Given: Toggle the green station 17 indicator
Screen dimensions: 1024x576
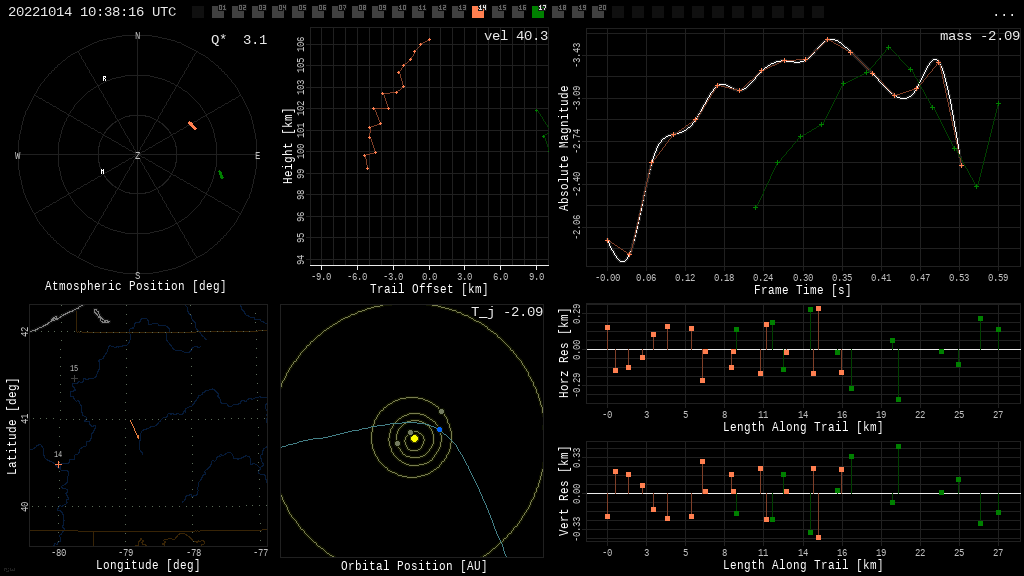Looking at the screenshot, I should 538,11.
